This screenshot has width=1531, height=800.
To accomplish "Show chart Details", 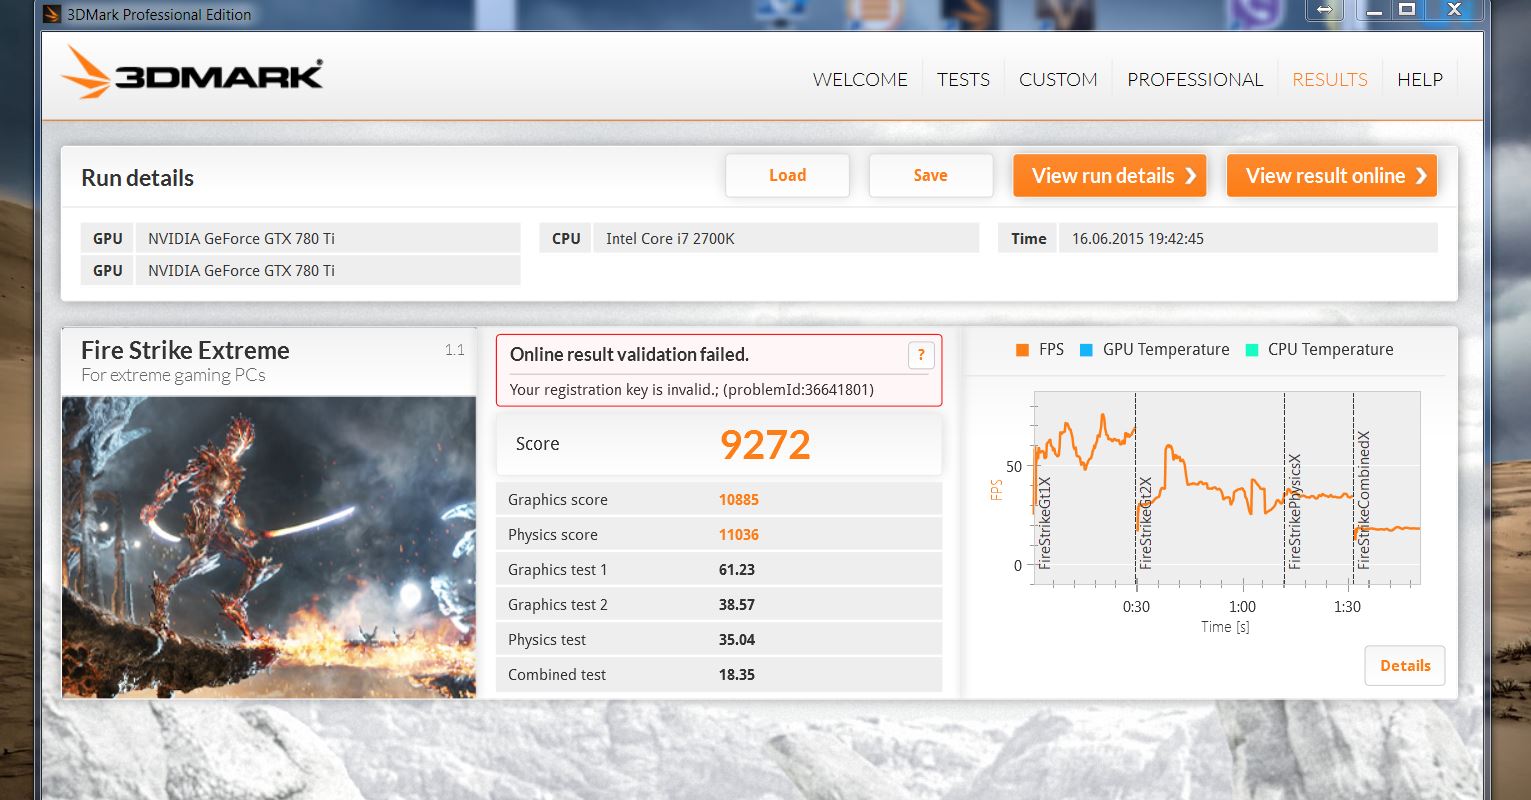I will pos(1405,666).
